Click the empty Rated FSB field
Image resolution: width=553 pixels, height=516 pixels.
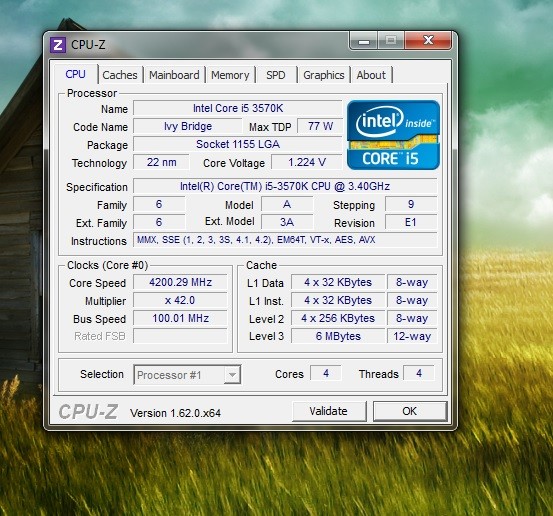click(180, 336)
